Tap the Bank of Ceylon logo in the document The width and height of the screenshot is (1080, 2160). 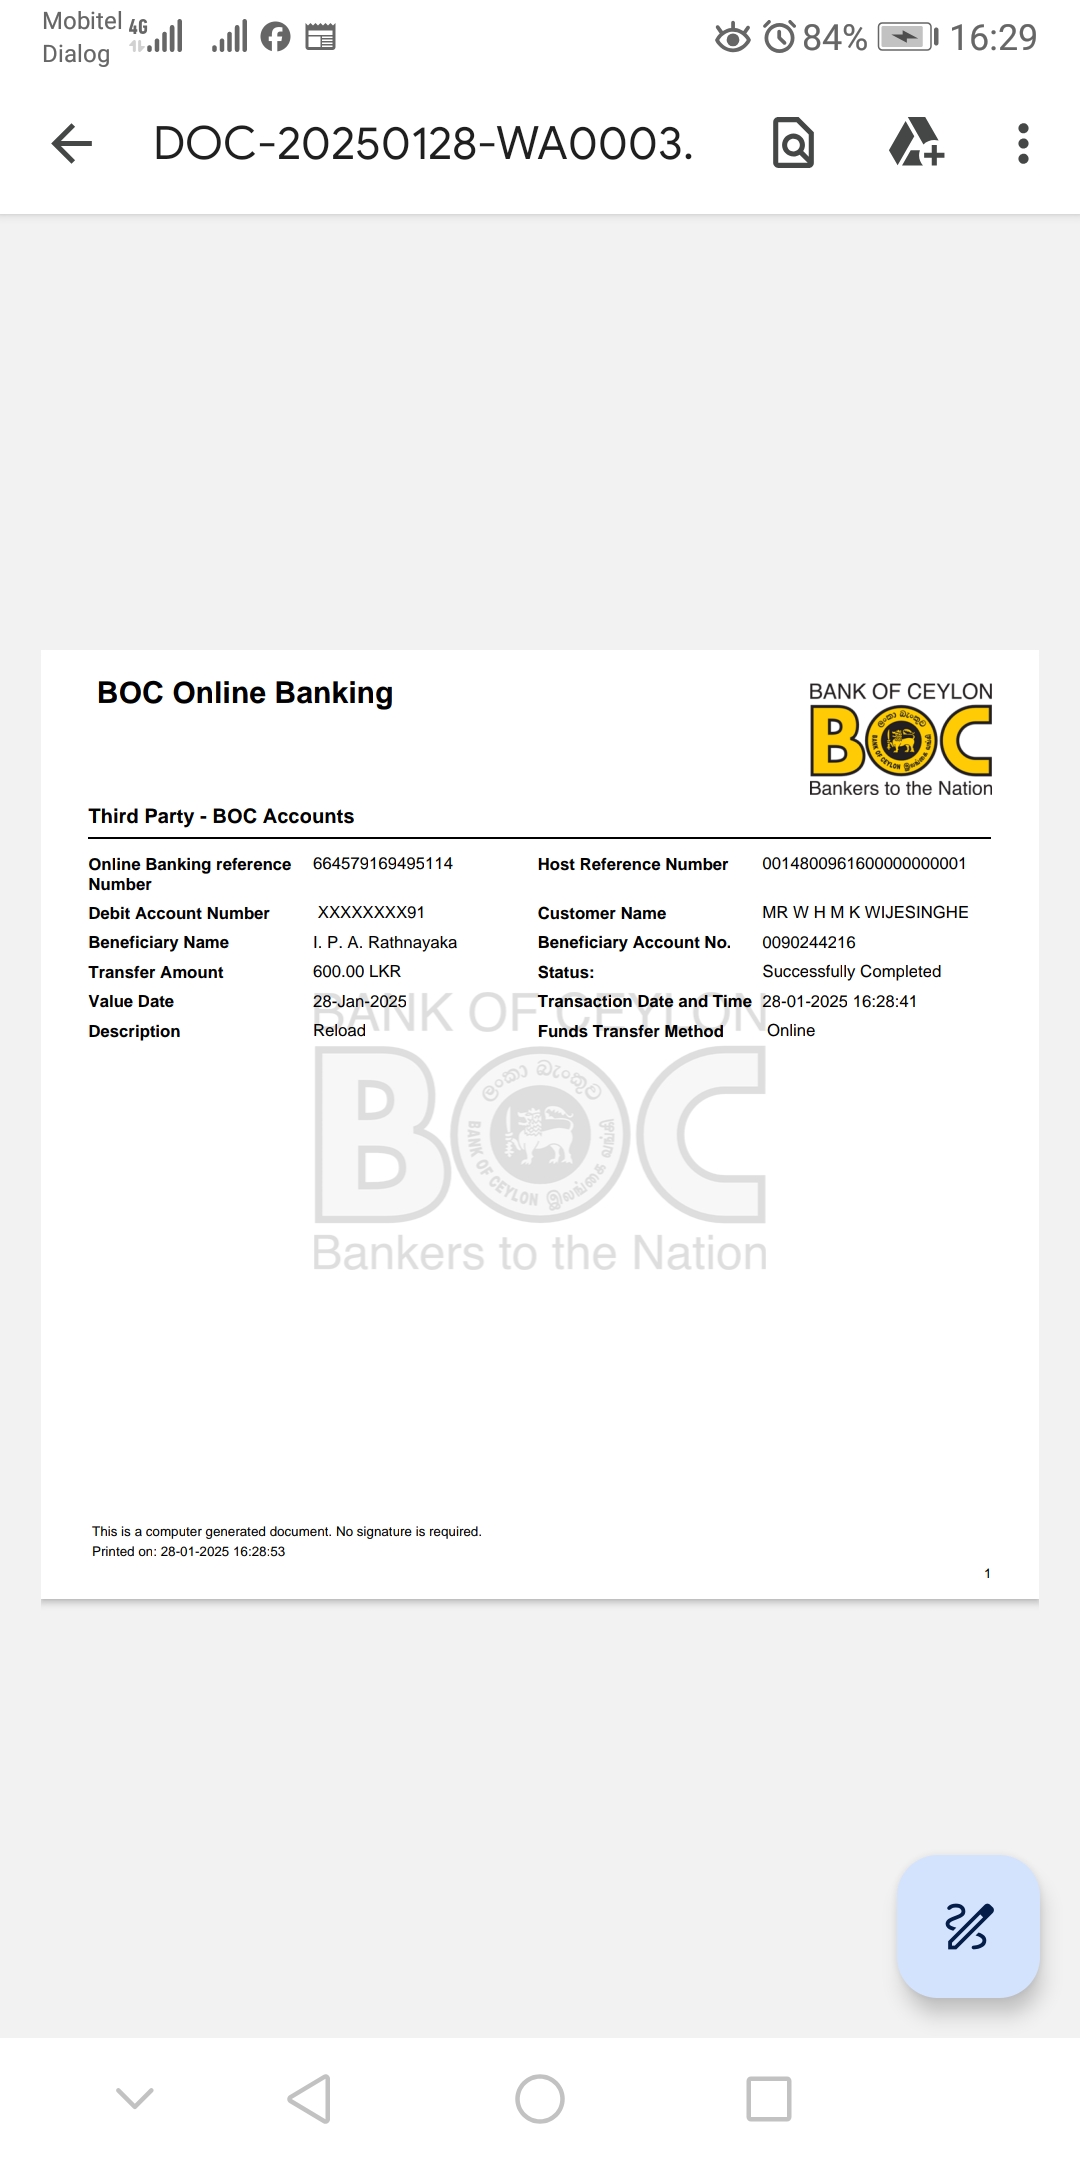(x=900, y=740)
